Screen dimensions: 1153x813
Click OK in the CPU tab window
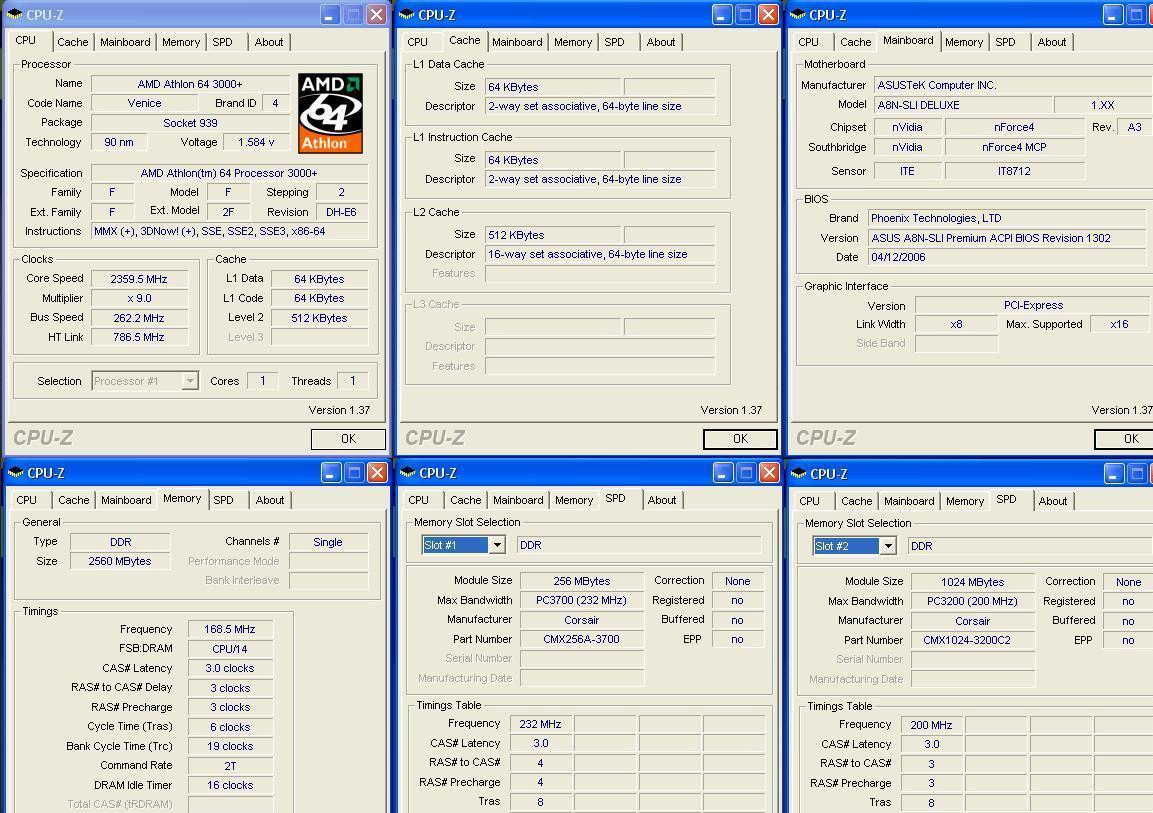[348, 439]
